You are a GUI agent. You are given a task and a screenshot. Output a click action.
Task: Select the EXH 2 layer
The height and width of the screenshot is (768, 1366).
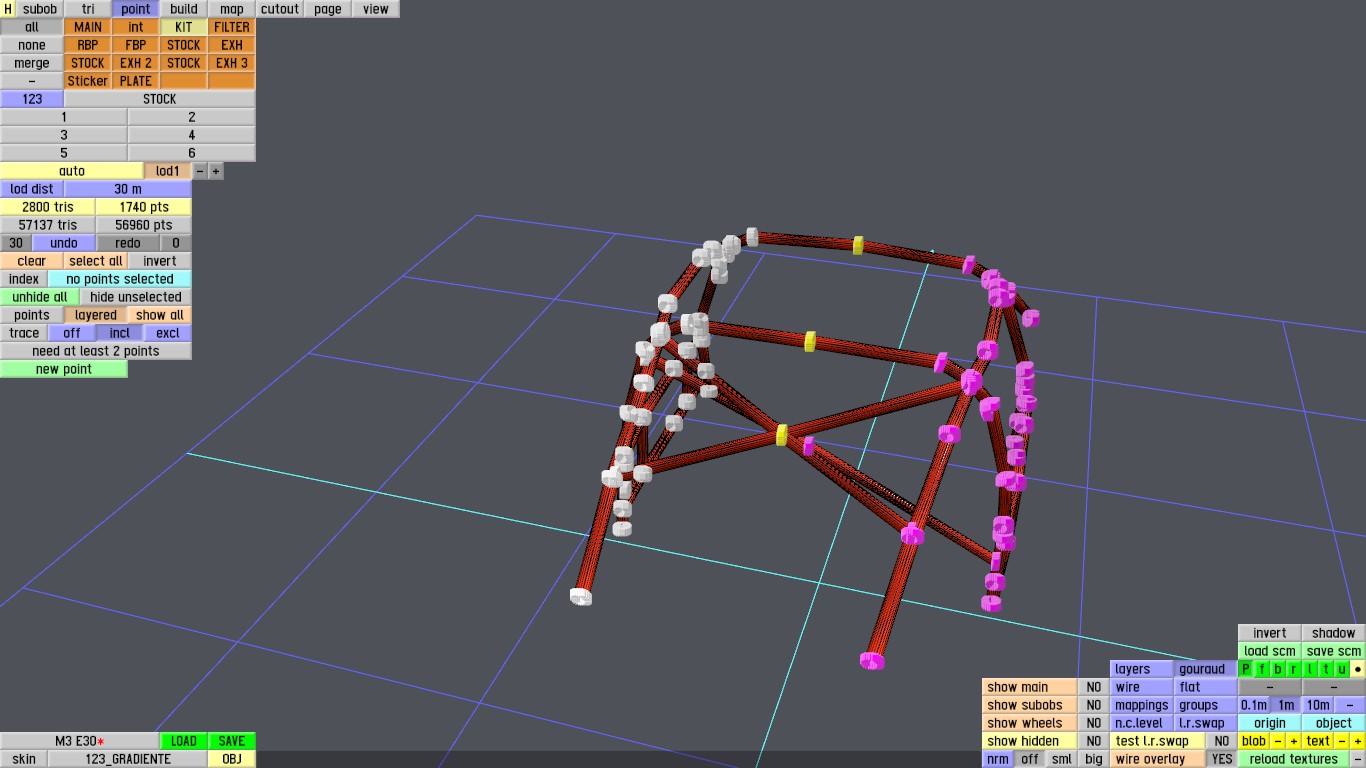[136, 63]
